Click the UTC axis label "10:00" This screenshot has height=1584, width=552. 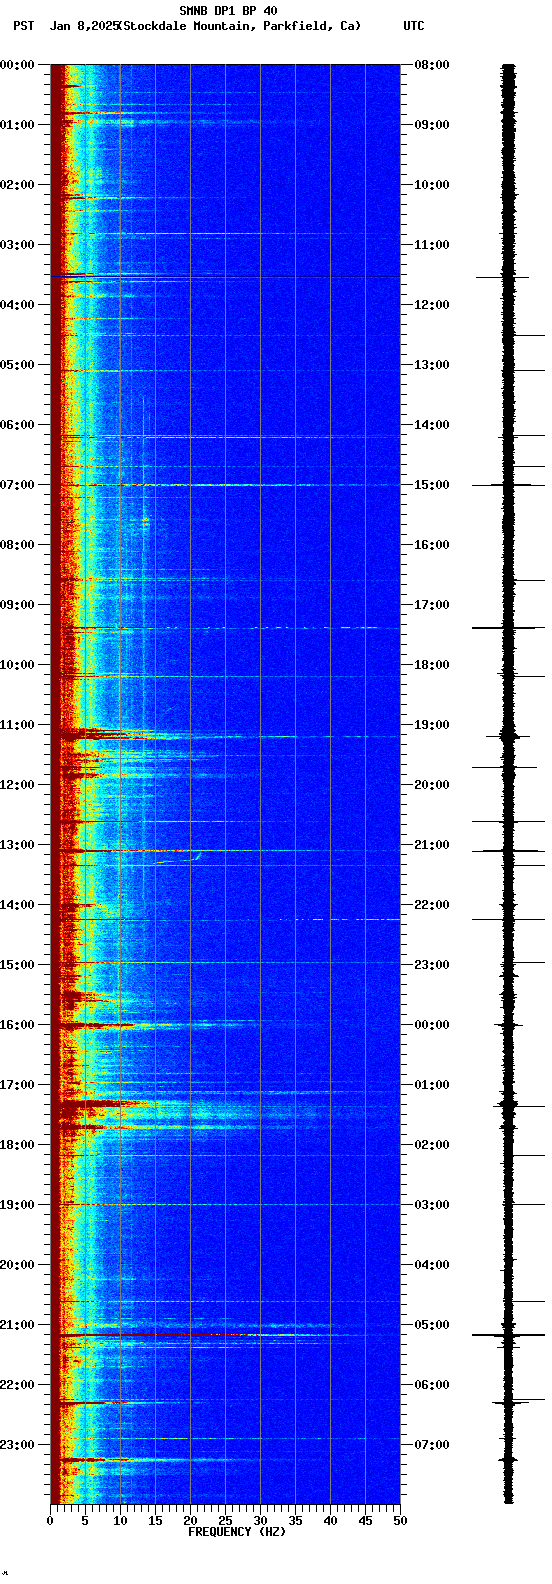click(432, 185)
